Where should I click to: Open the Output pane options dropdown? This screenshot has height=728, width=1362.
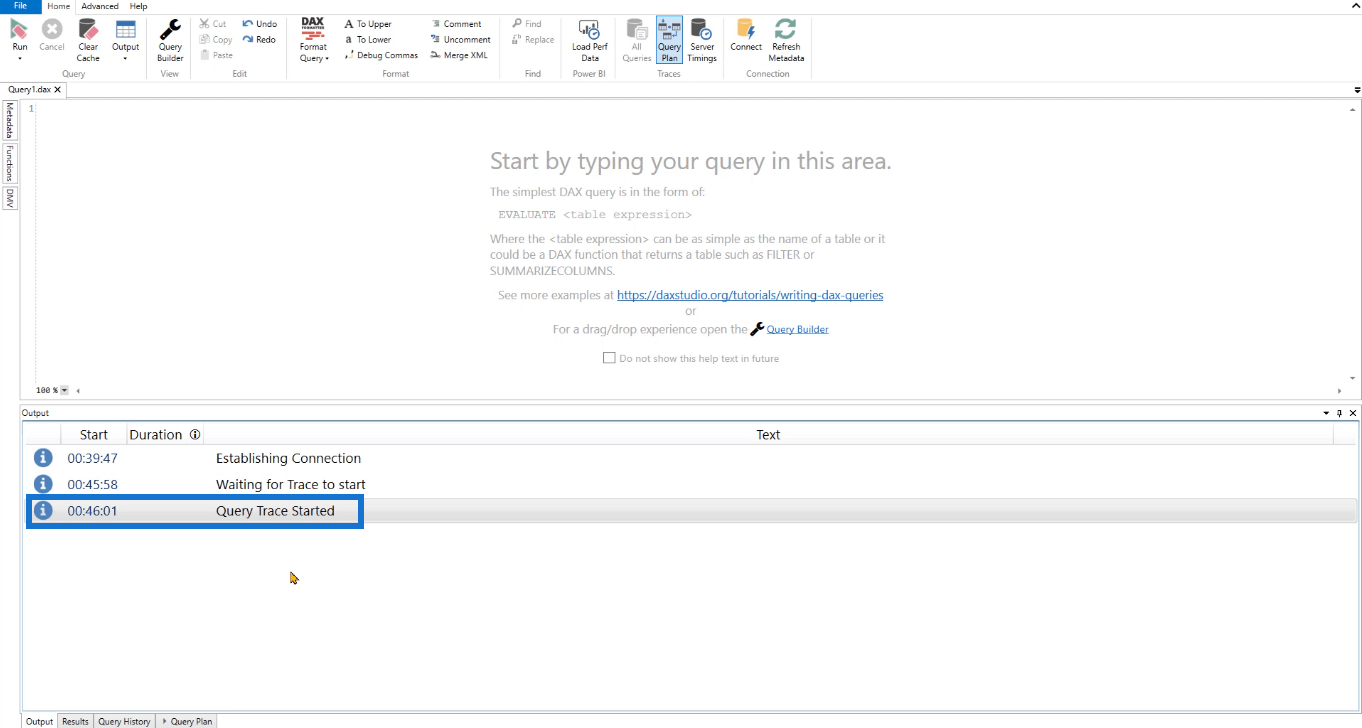coord(1328,413)
